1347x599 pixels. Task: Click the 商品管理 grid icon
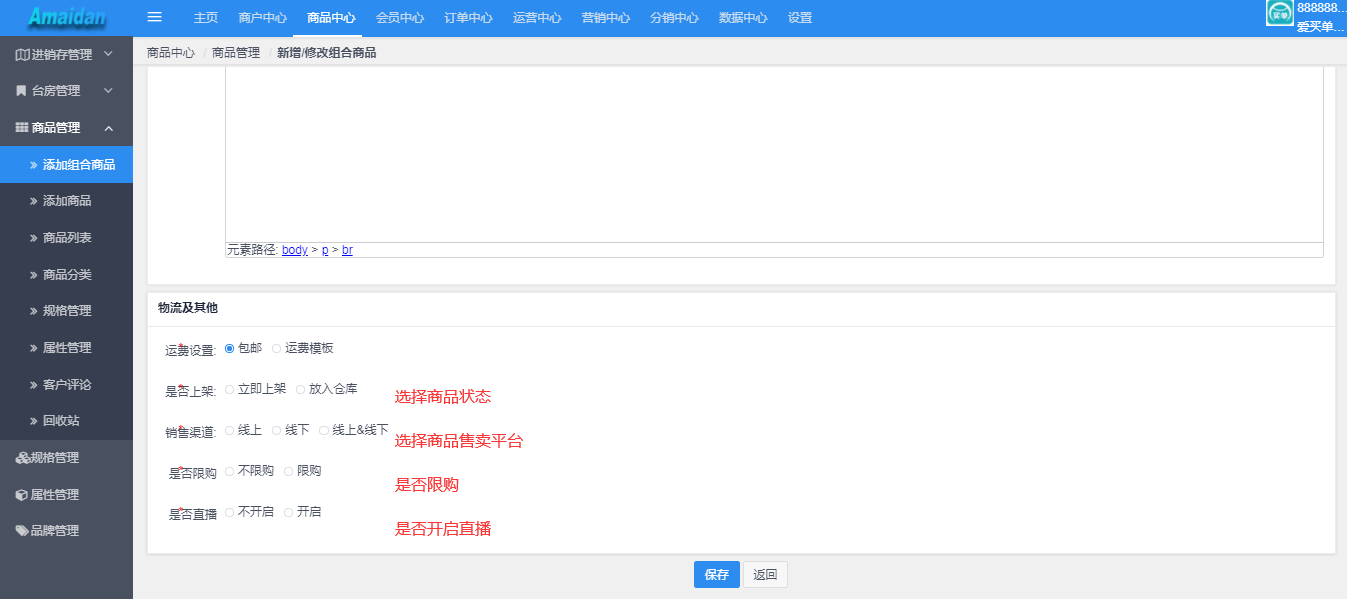(x=22, y=128)
